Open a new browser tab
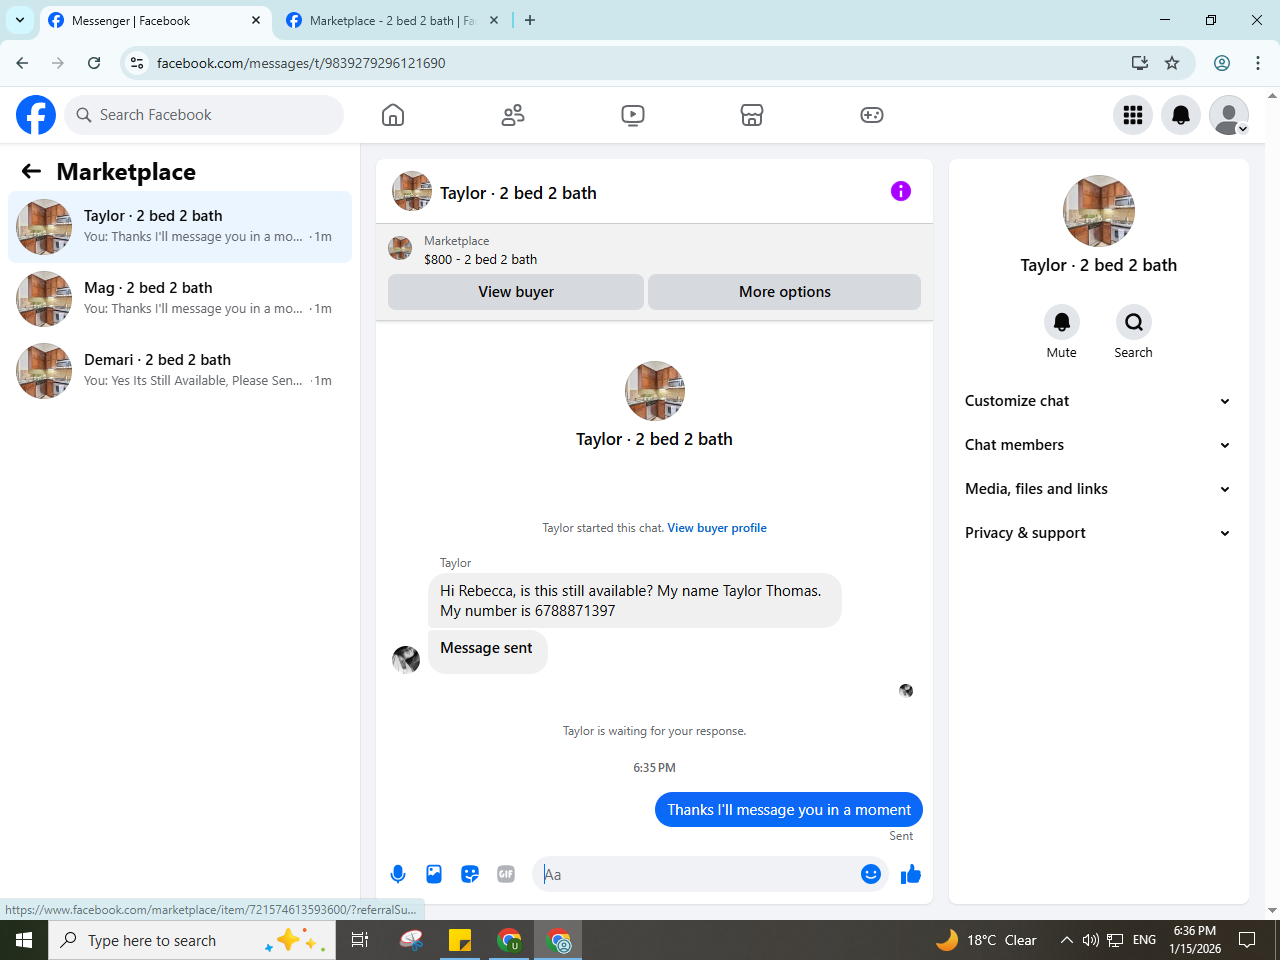 pyautogui.click(x=530, y=20)
